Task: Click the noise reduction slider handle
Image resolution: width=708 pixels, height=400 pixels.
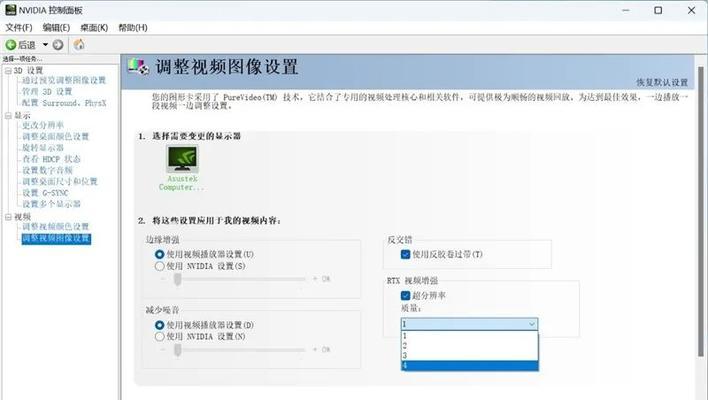Action: pyautogui.click(x=178, y=350)
